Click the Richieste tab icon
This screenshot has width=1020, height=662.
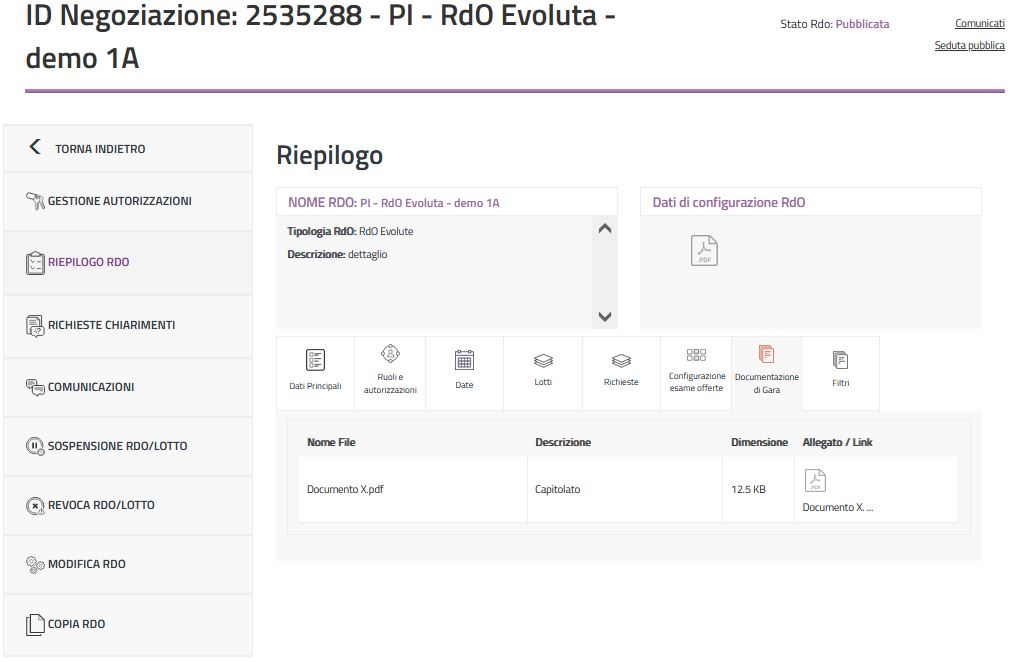(621, 361)
